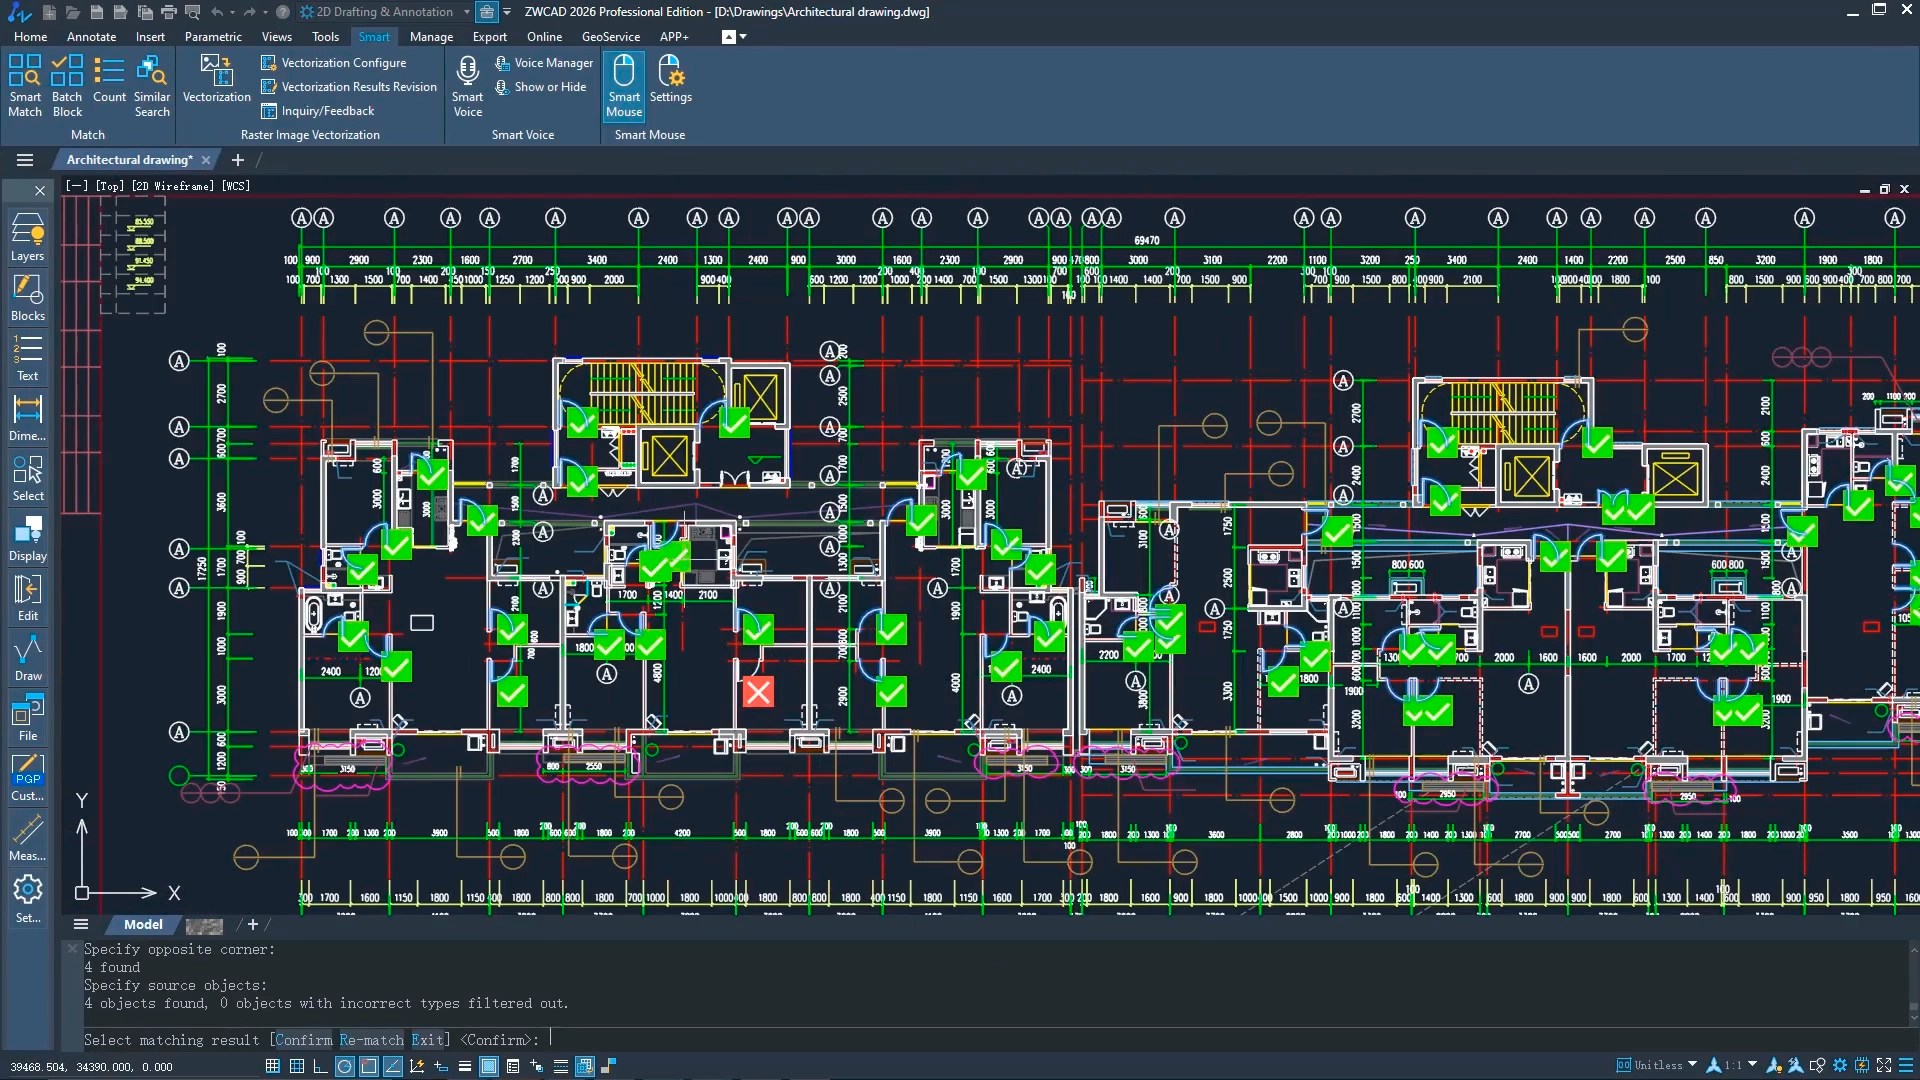The image size is (1920, 1080).
Task: Open the 1:1 annotation scale dropdown
Action: coord(1752,1065)
